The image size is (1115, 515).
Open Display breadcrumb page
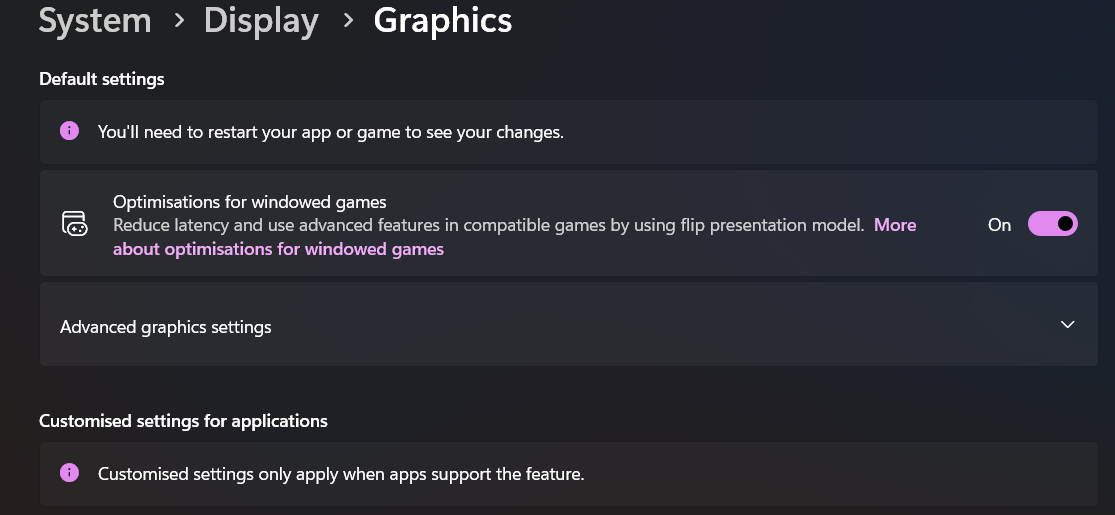tap(261, 20)
